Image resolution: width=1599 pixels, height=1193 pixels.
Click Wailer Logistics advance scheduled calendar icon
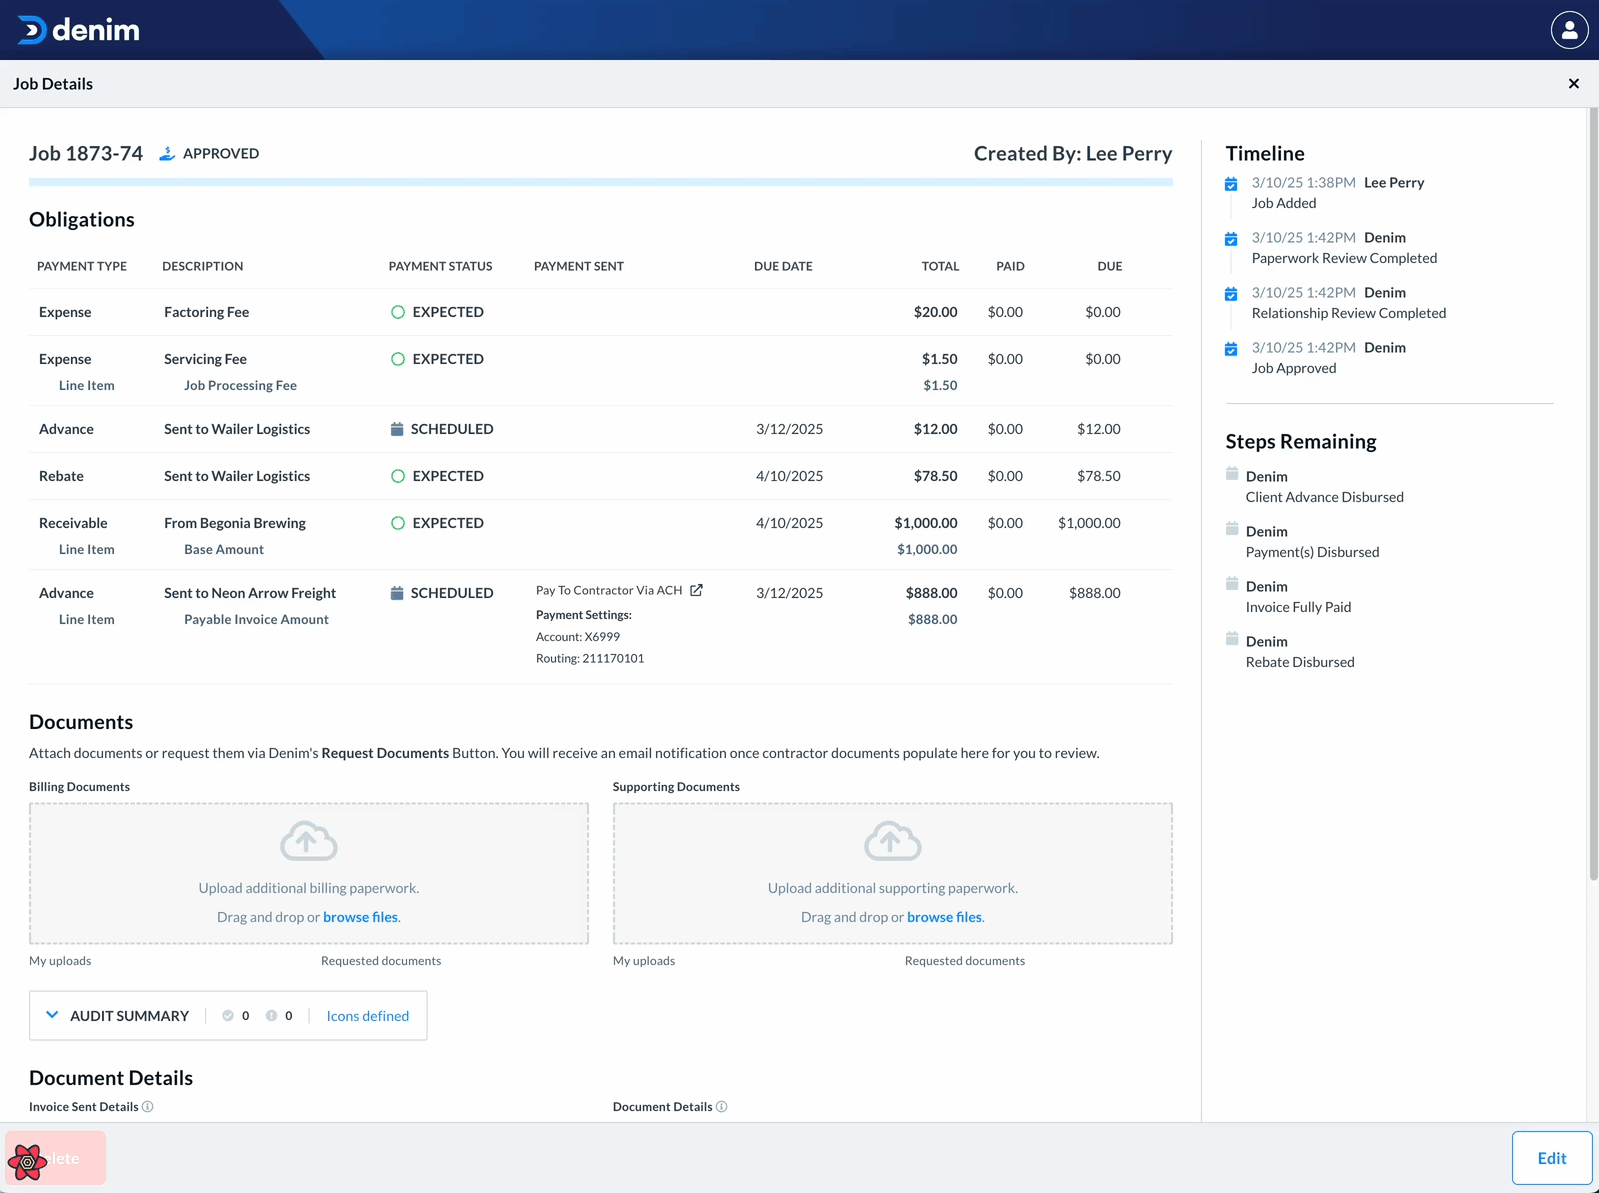(x=397, y=429)
